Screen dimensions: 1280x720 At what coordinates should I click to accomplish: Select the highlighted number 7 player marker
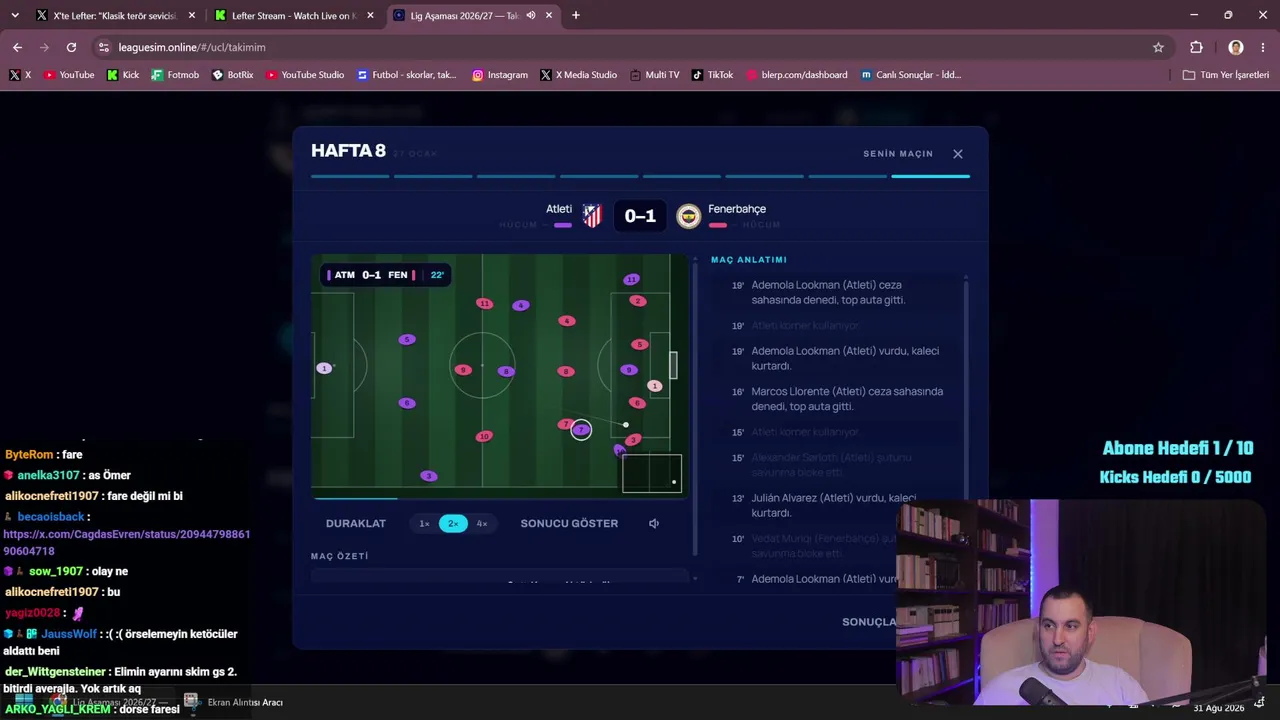tap(581, 430)
